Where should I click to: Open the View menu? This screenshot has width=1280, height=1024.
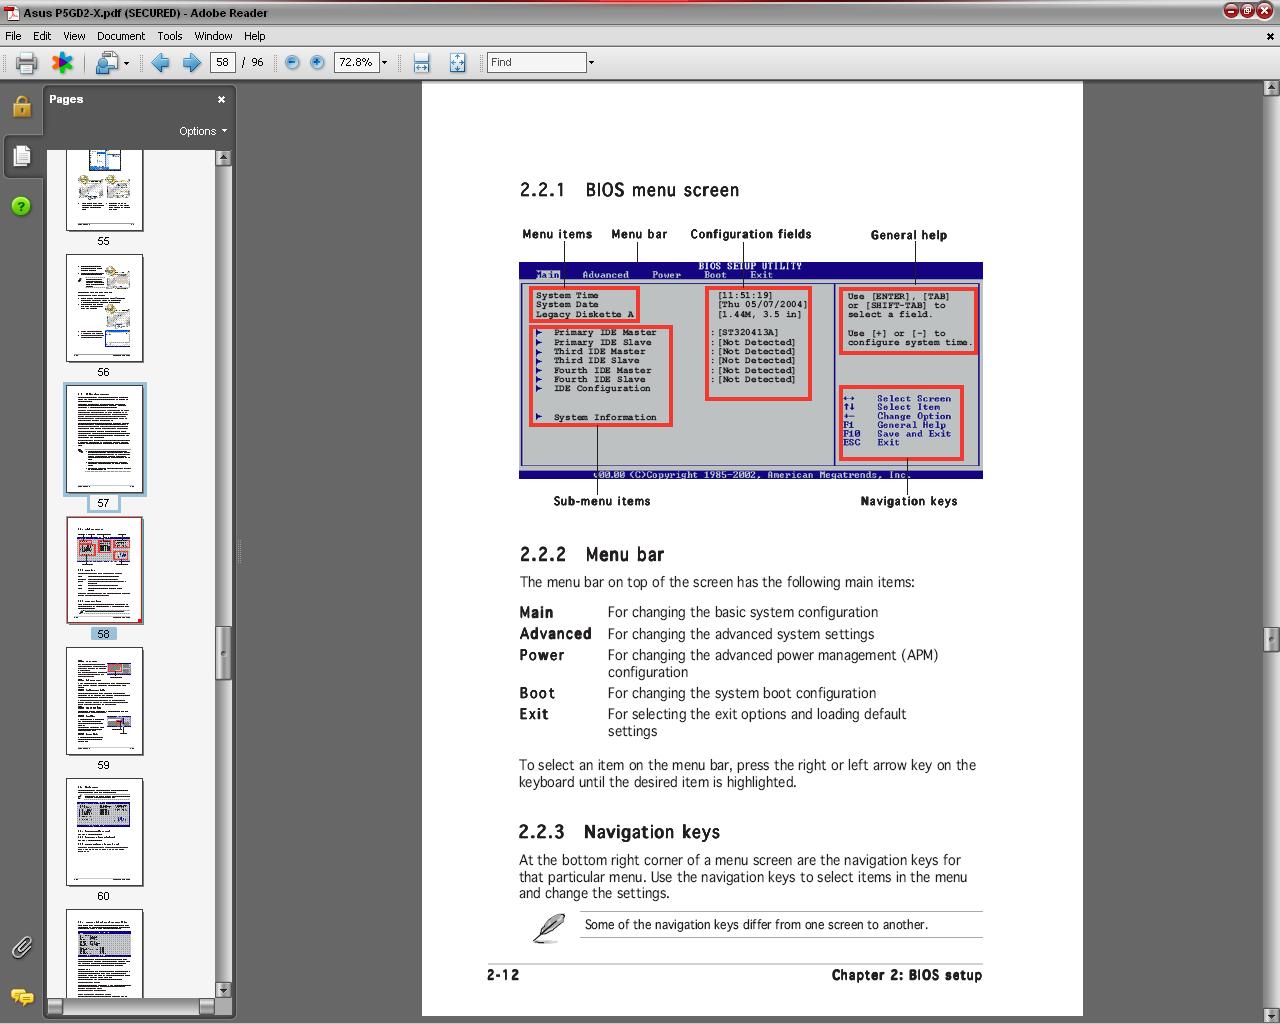tap(74, 35)
